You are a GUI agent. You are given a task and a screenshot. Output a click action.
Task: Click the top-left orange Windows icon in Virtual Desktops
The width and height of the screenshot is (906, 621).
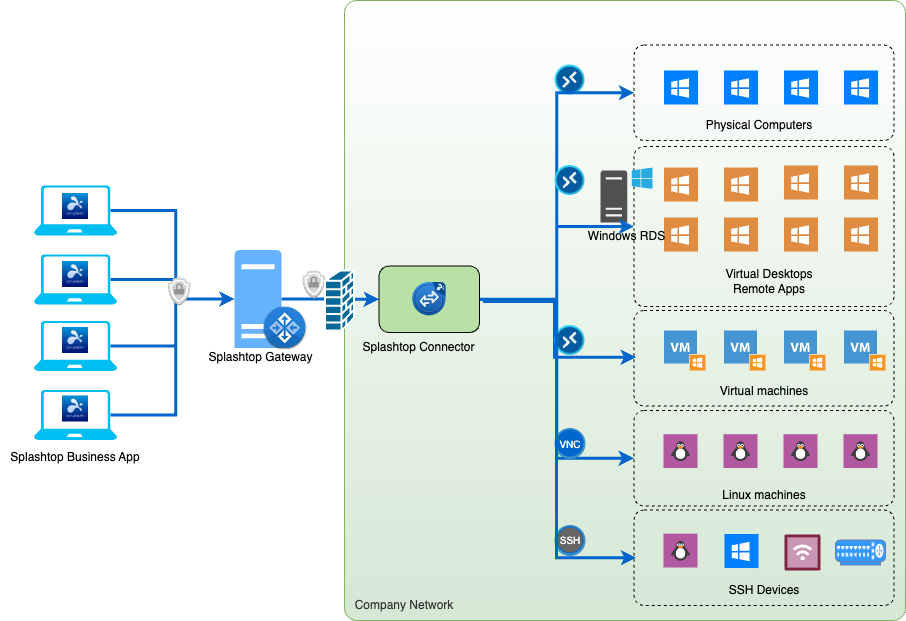coord(681,184)
